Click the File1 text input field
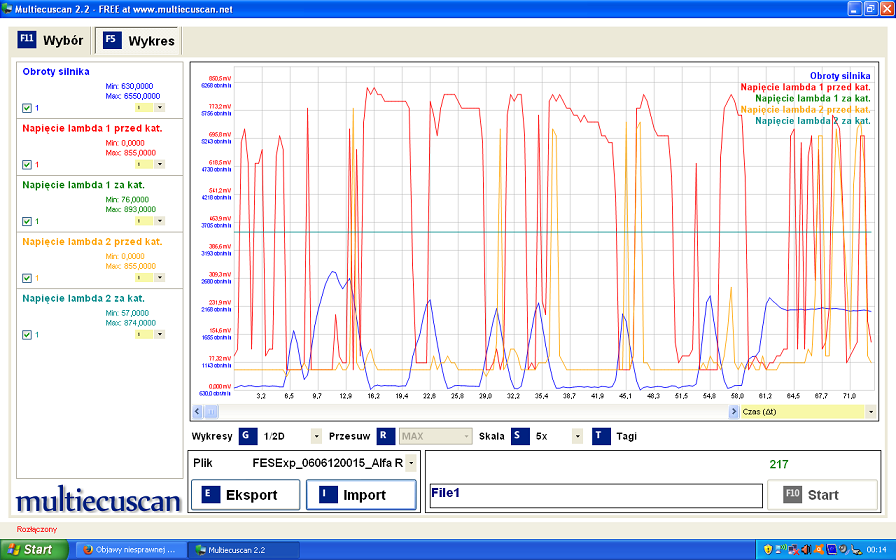 (594, 495)
